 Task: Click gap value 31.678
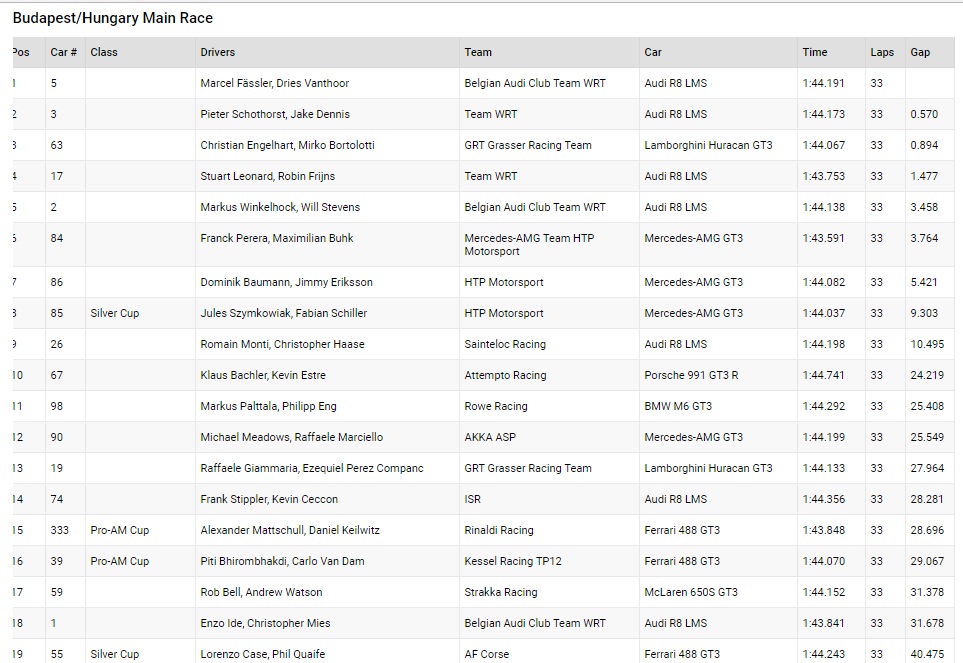(927, 623)
